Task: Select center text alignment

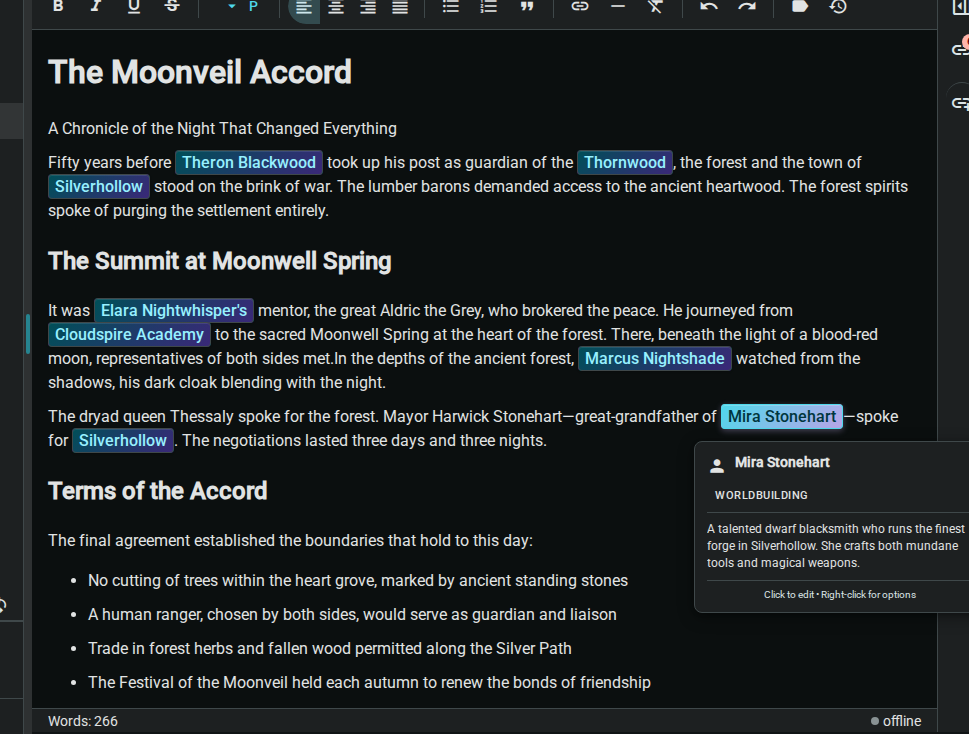Action: pyautogui.click(x=336, y=8)
